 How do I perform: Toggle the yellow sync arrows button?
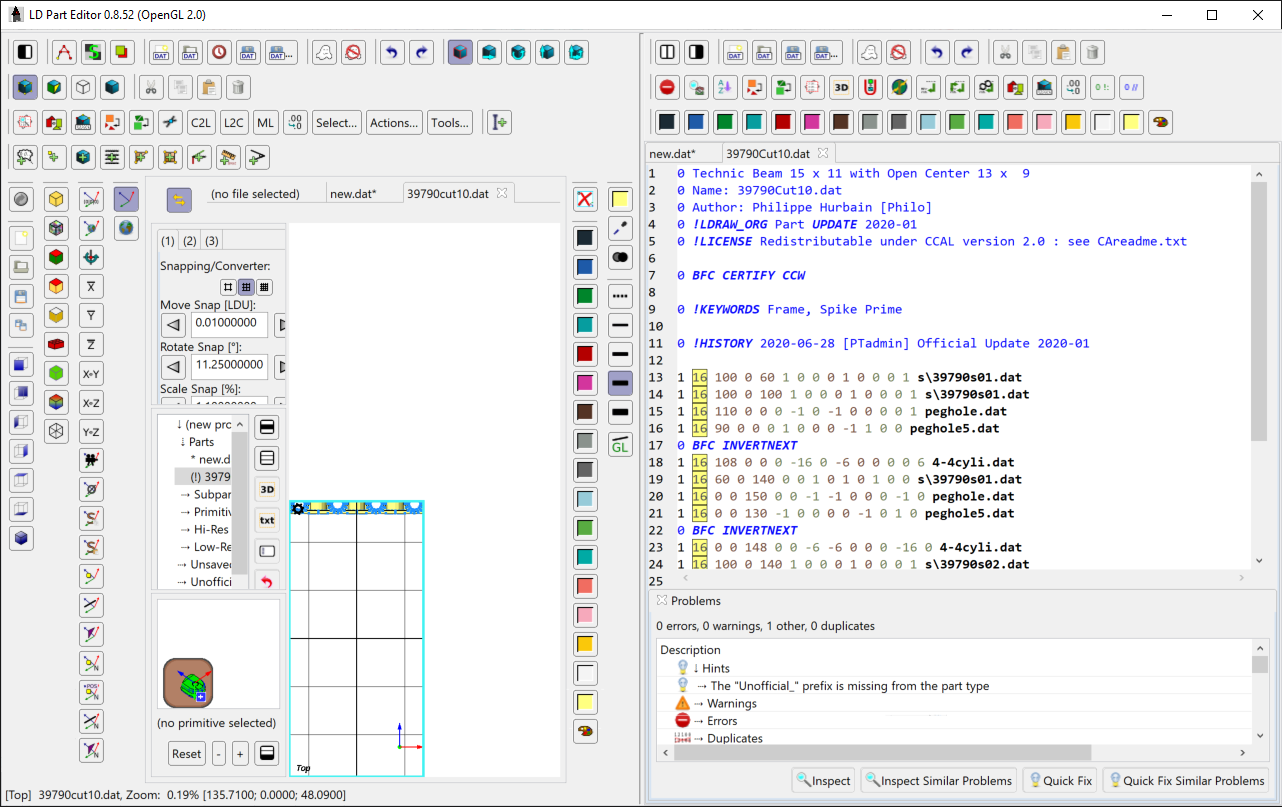pyautogui.click(x=179, y=200)
